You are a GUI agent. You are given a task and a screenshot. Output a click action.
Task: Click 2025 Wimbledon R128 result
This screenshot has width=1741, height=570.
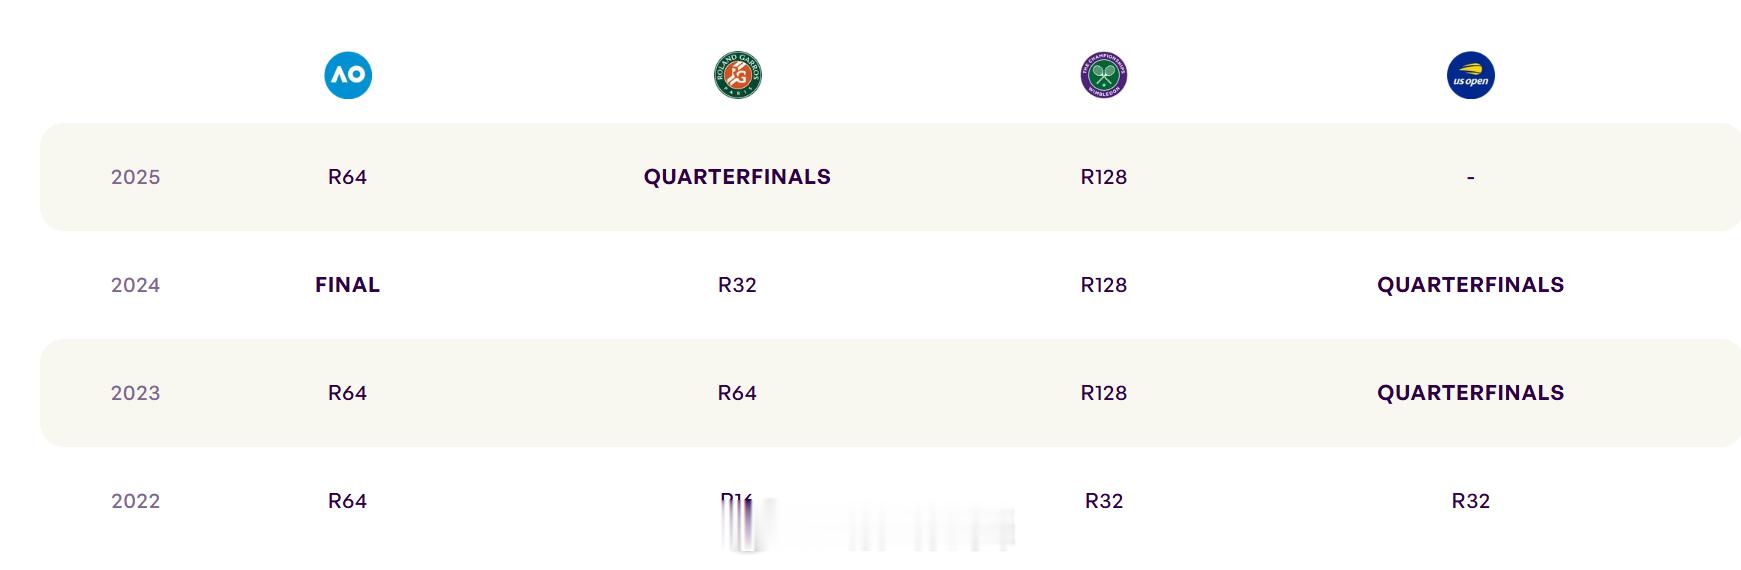1104,177
